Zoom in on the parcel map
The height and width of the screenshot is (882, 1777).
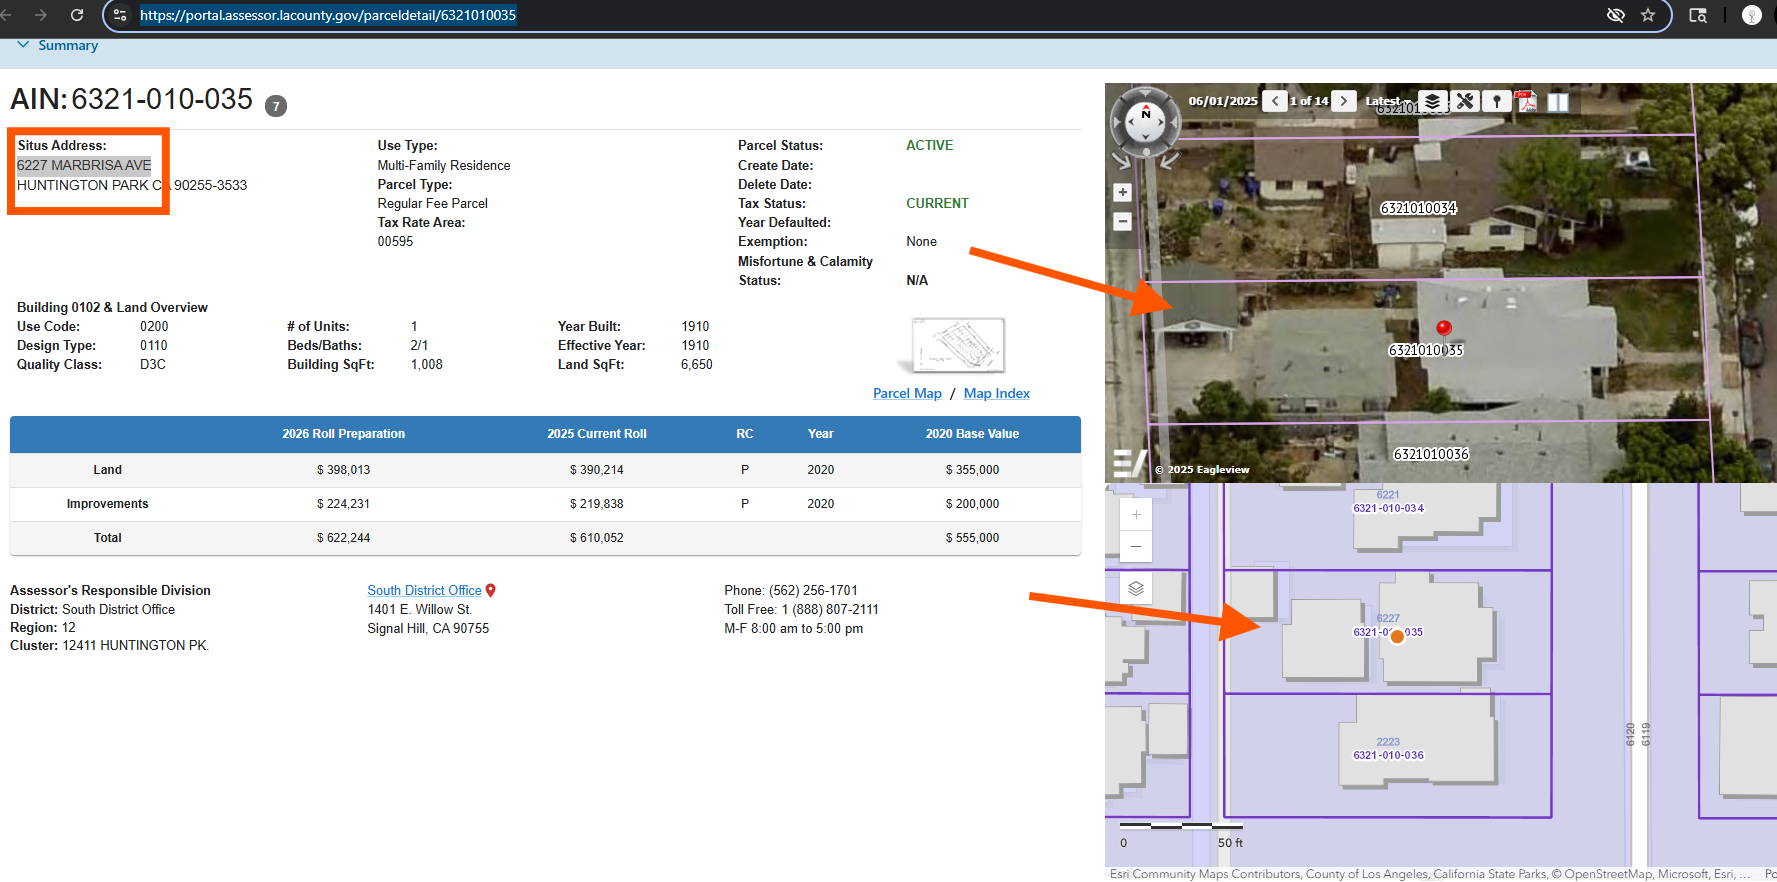[x=1136, y=515]
